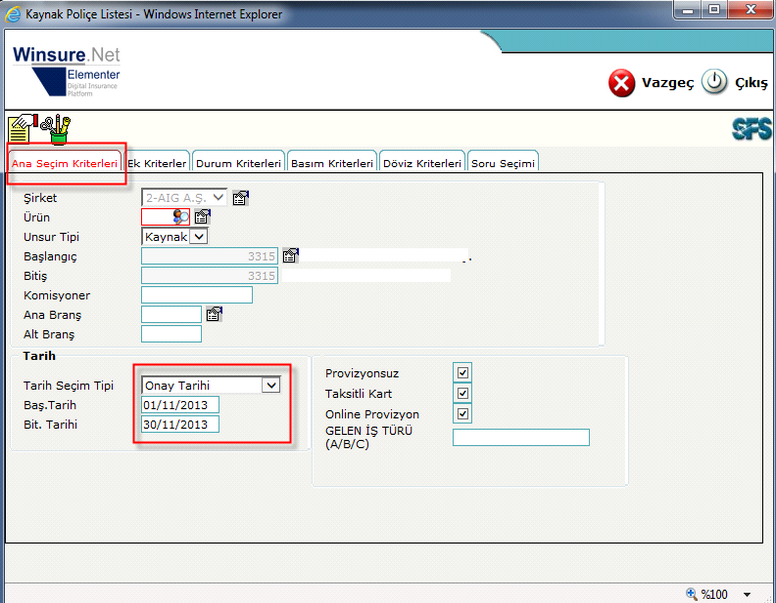Image resolution: width=776 pixels, height=603 pixels.
Task: Click the SFS logo icon
Action: click(751, 129)
